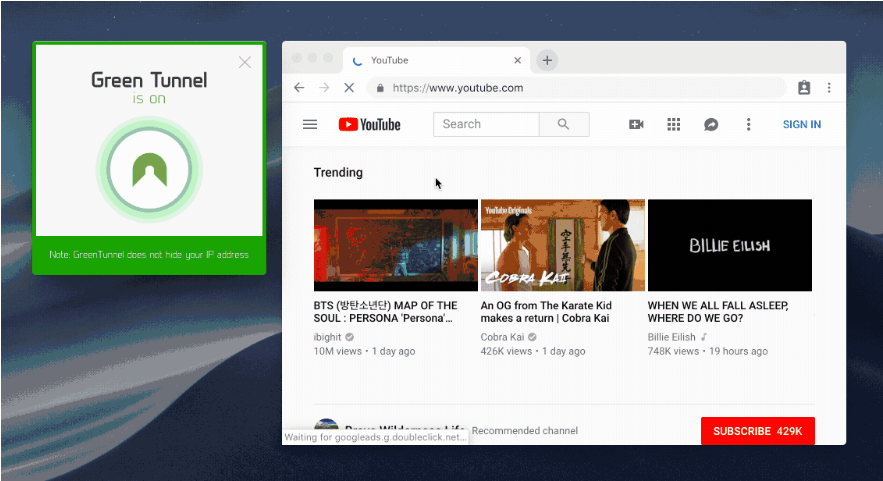Screen dimensions: 883x481
Task: Click the SUBSCRIBE 429K button
Action: (757, 431)
